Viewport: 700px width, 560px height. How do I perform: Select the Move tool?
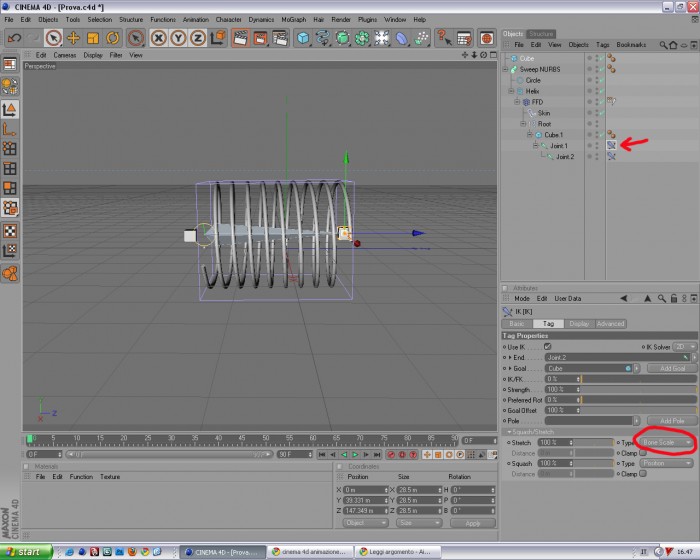[x=73, y=38]
